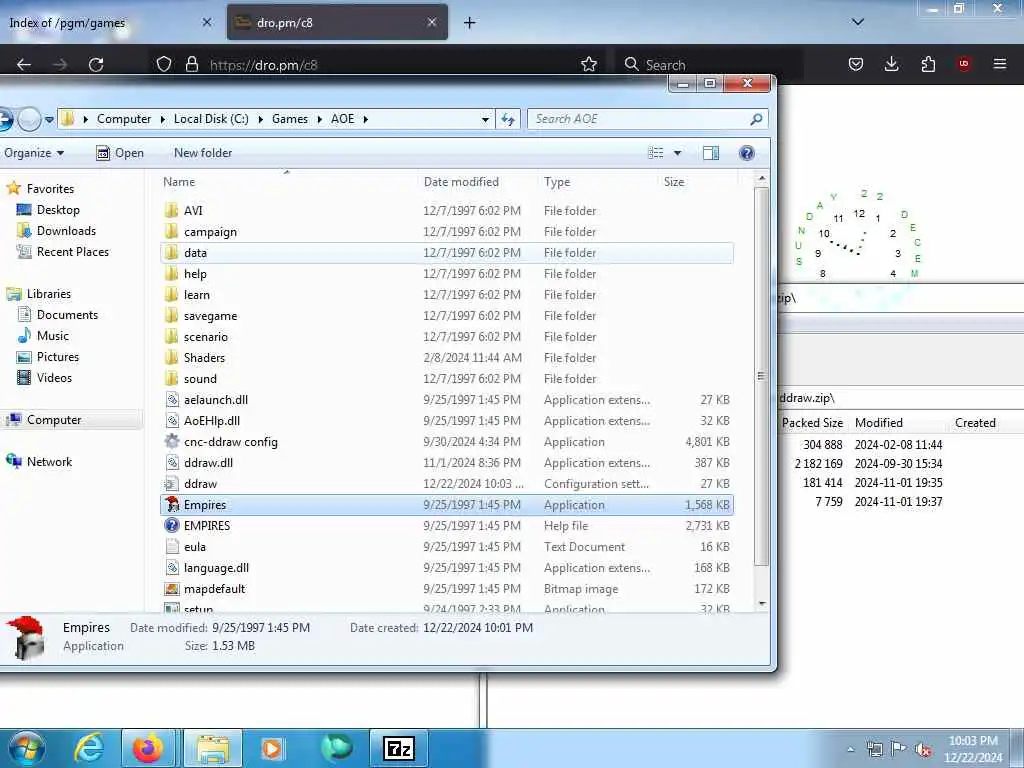Sort by Packed Size column in 7-Zip
The height and width of the screenshot is (768, 1024).
(812, 423)
